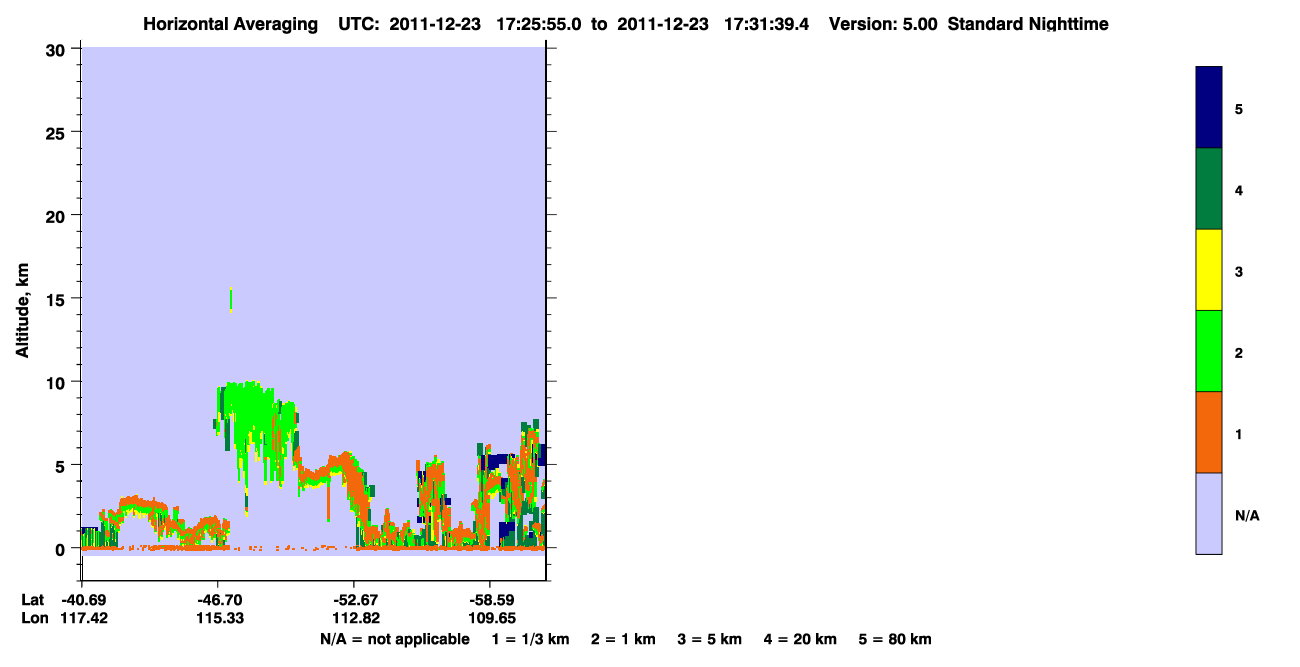The image size is (1300, 667).
Task: Click the 15 km altitude tick label
Action: click(58, 299)
